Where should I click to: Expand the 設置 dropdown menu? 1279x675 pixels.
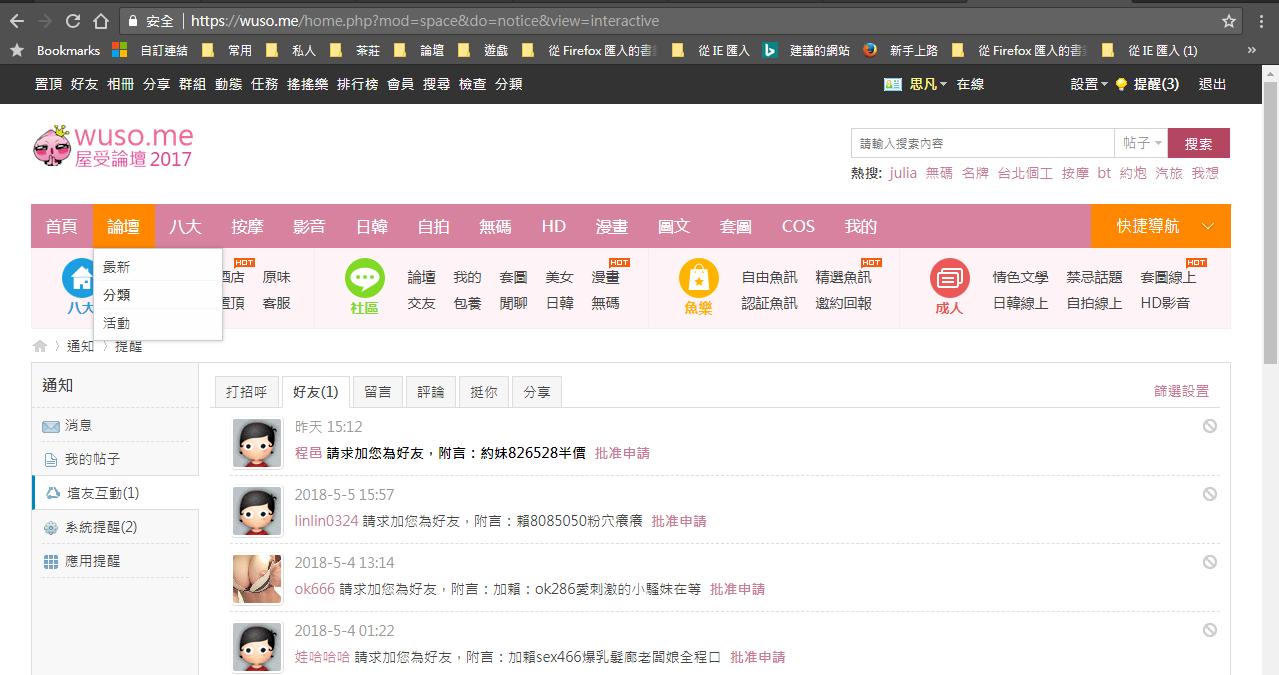click(1088, 85)
